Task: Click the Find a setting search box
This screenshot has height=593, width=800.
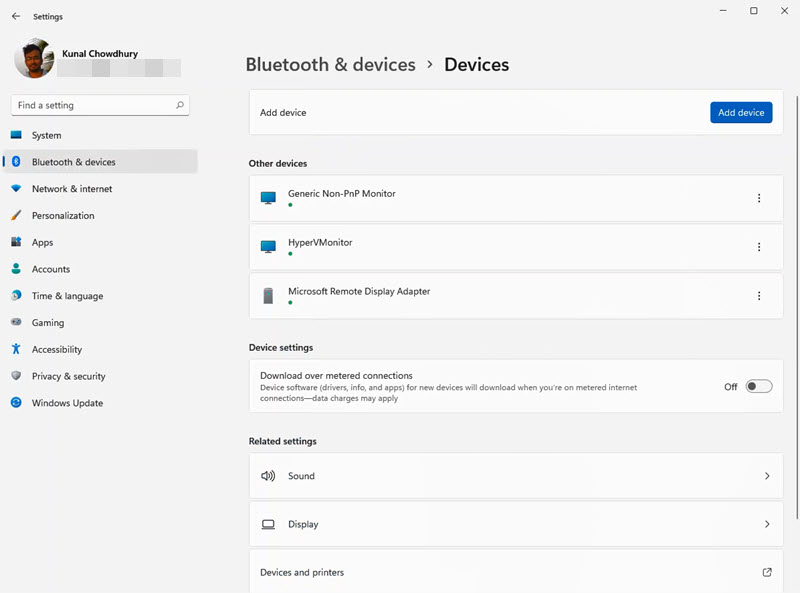Action: coord(100,105)
